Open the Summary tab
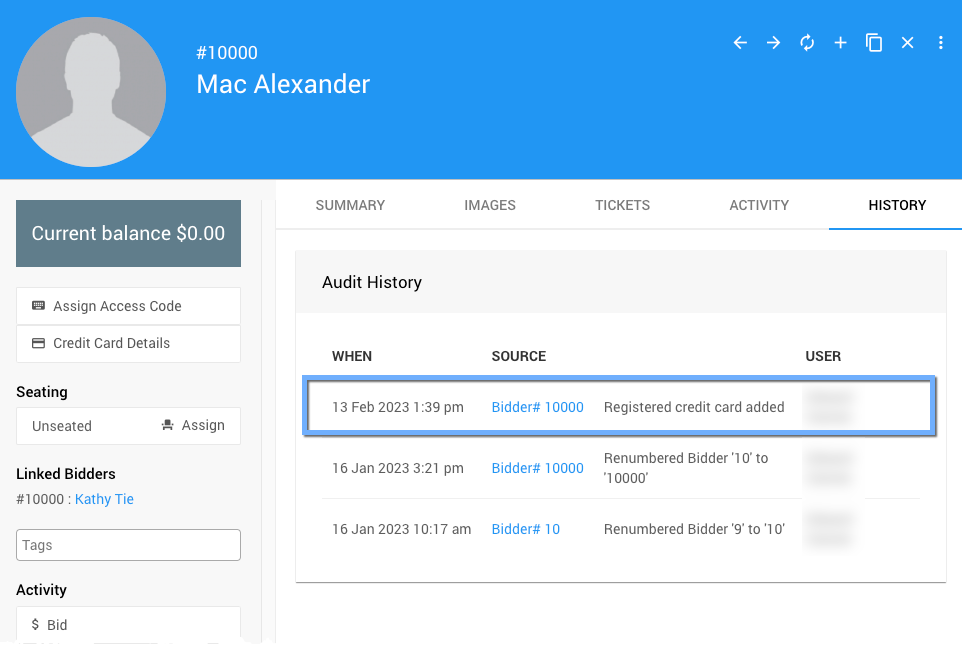962x672 pixels. point(350,205)
